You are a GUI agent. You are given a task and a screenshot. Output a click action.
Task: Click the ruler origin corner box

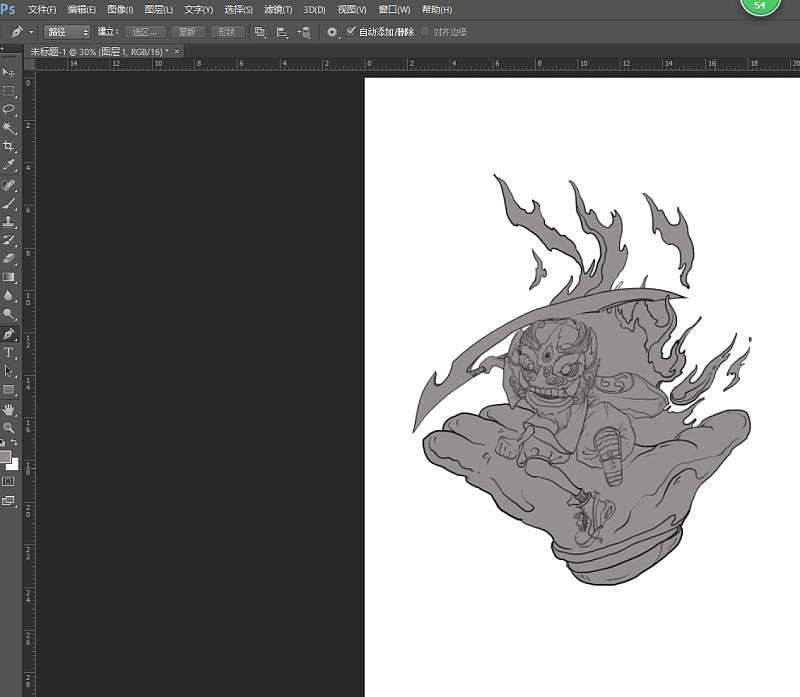pyautogui.click(x=30, y=64)
